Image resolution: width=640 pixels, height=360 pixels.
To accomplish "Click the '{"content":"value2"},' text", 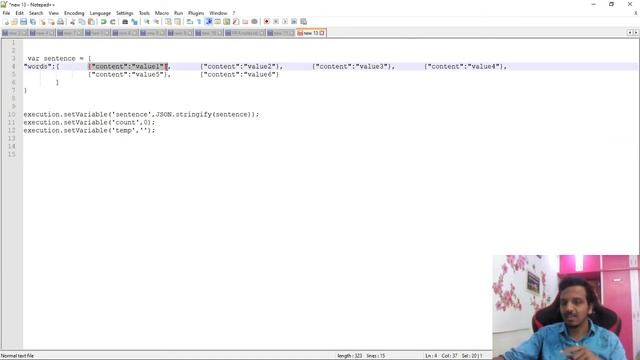I will point(241,67).
